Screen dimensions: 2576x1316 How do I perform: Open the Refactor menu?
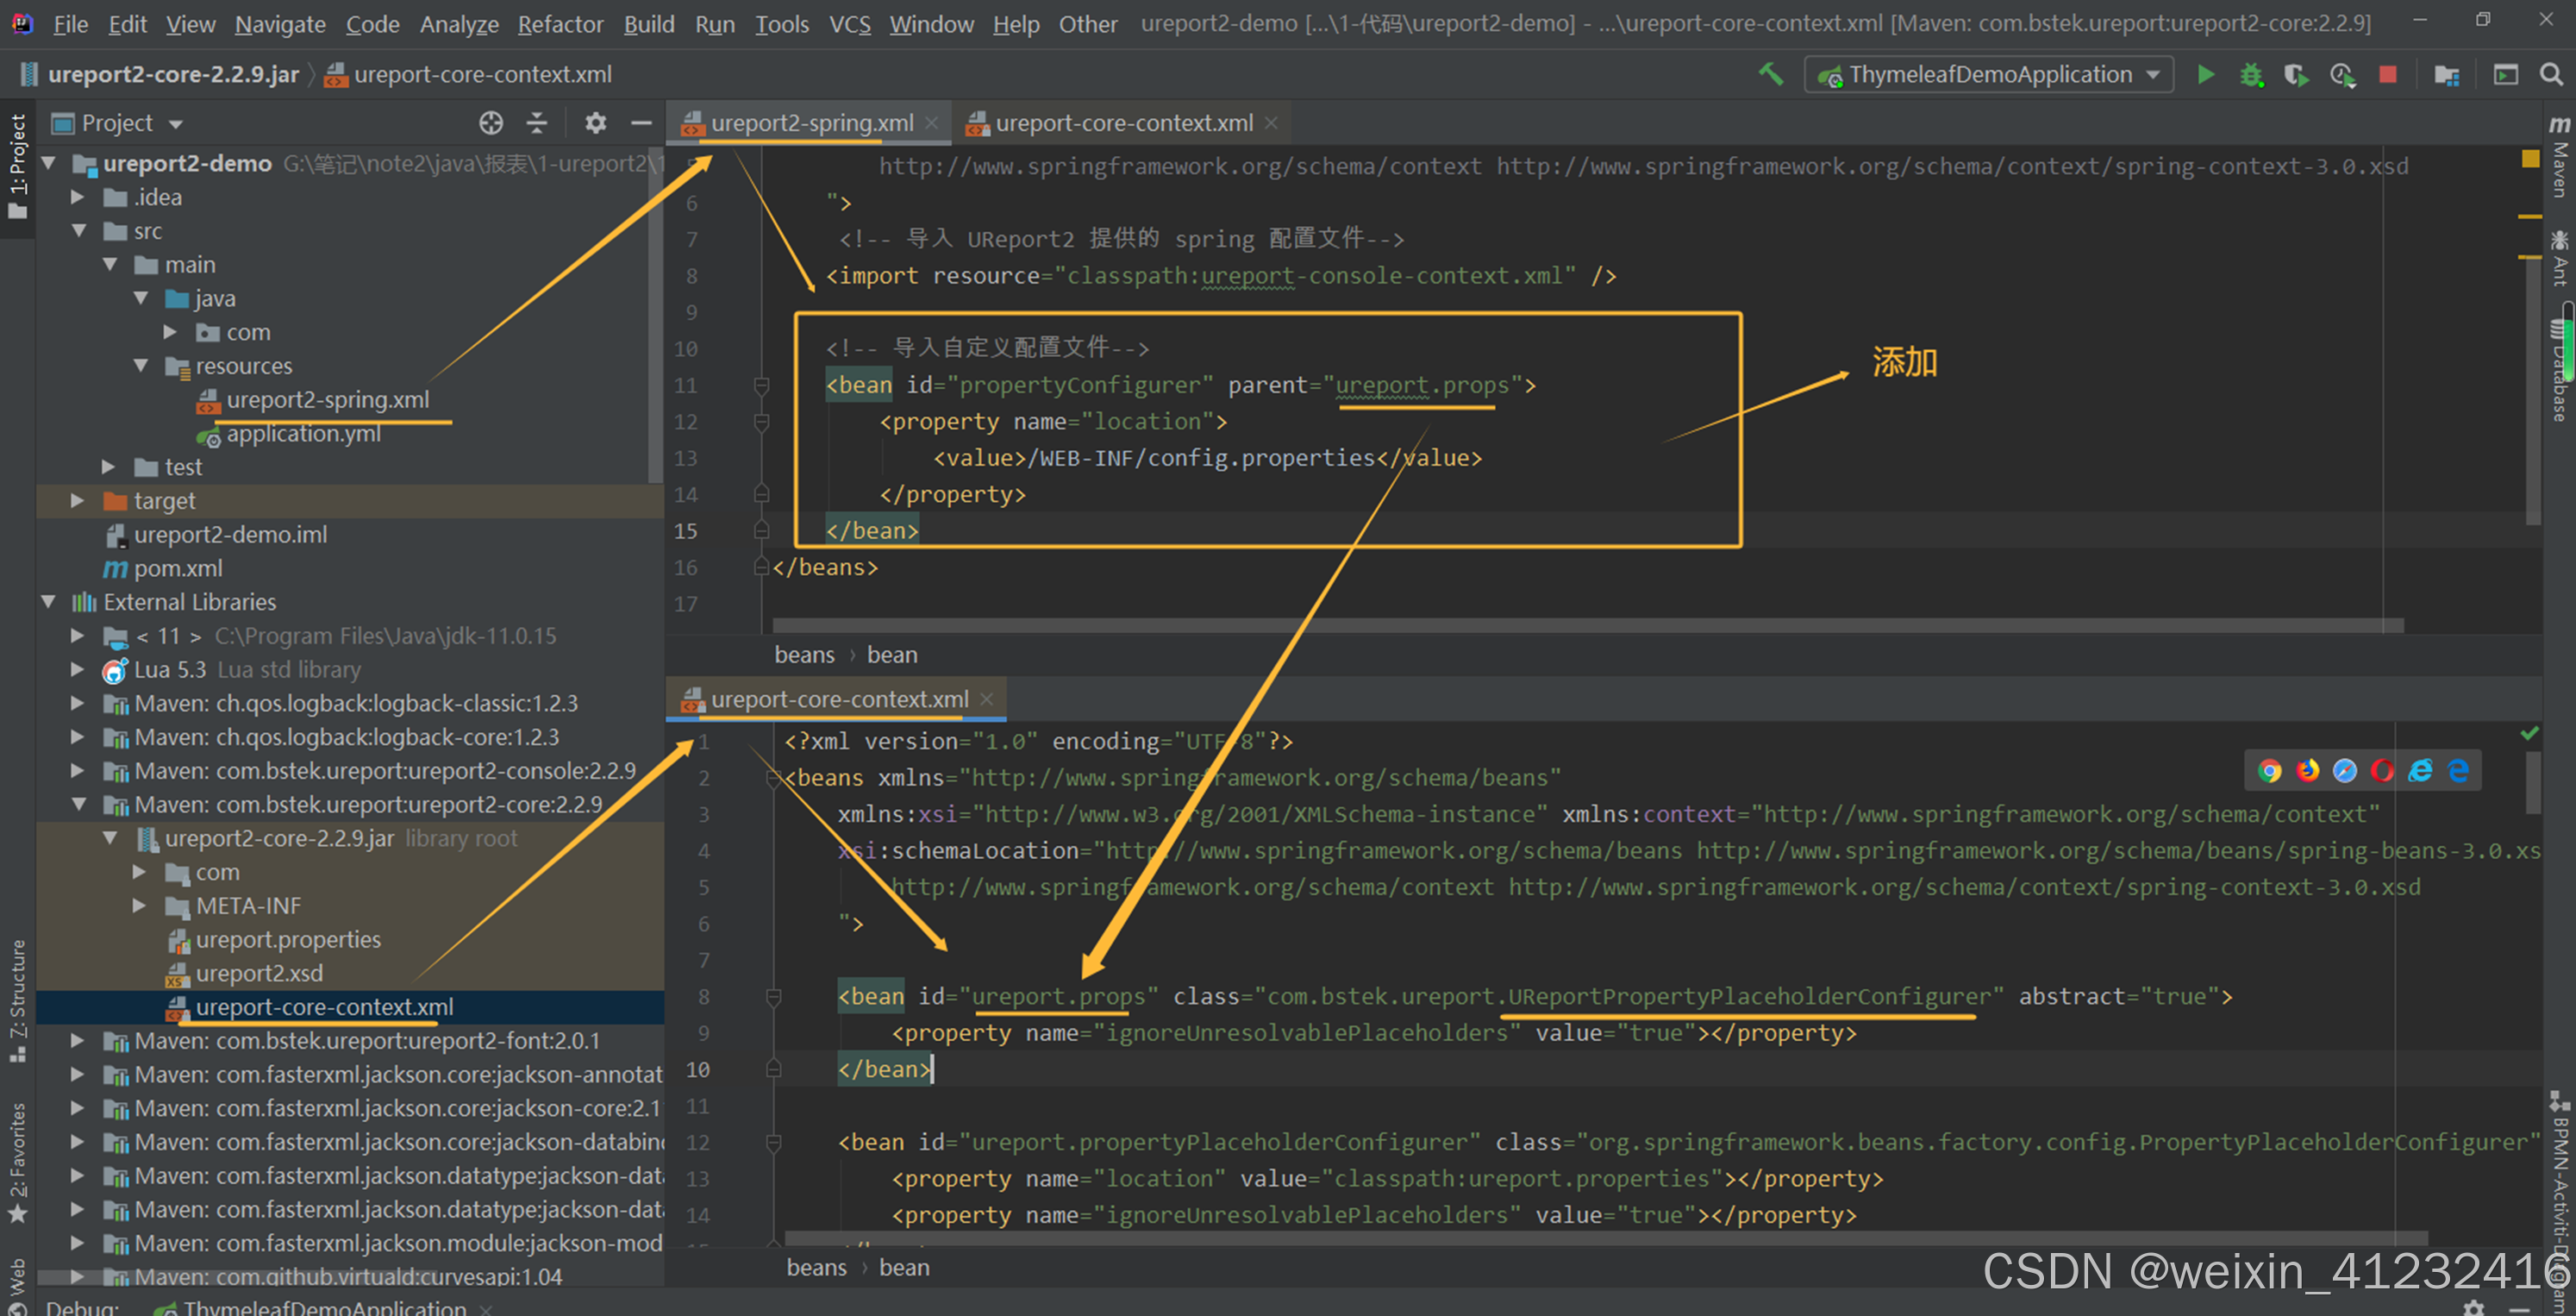pyautogui.click(x=560, y=24)
